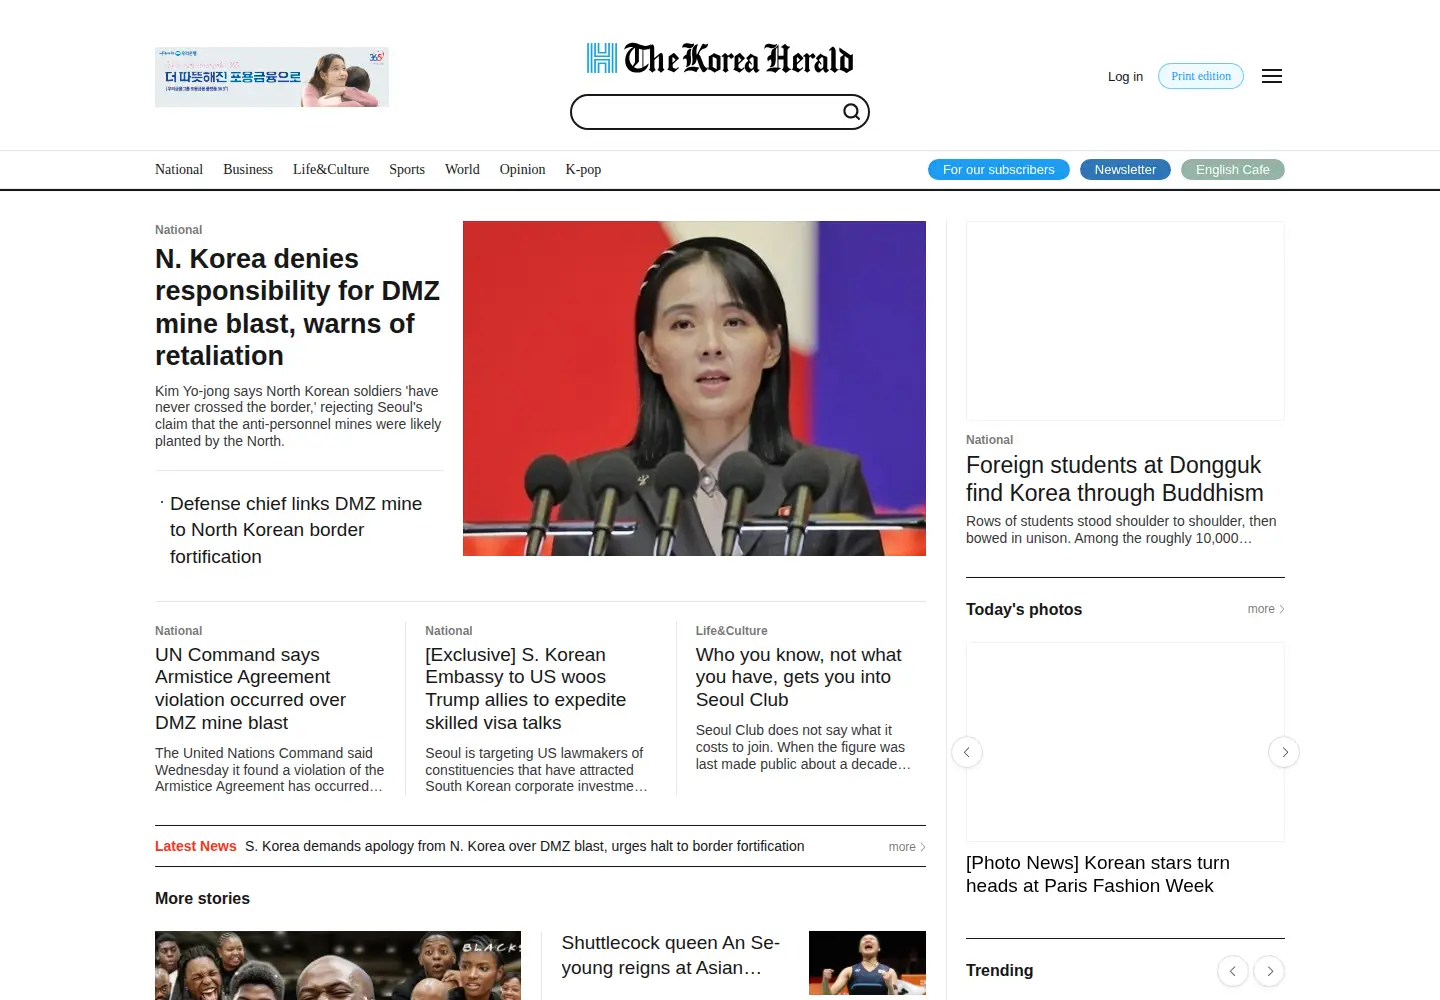Click the Latest News label
Screen dimensions: 1440x1000
[196, 846]
